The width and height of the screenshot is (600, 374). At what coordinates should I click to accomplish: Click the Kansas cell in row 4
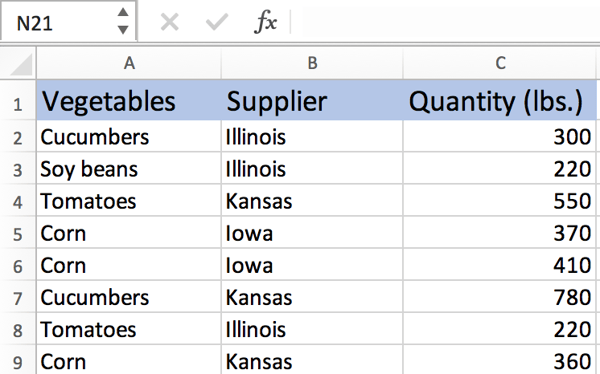point(312,201)
